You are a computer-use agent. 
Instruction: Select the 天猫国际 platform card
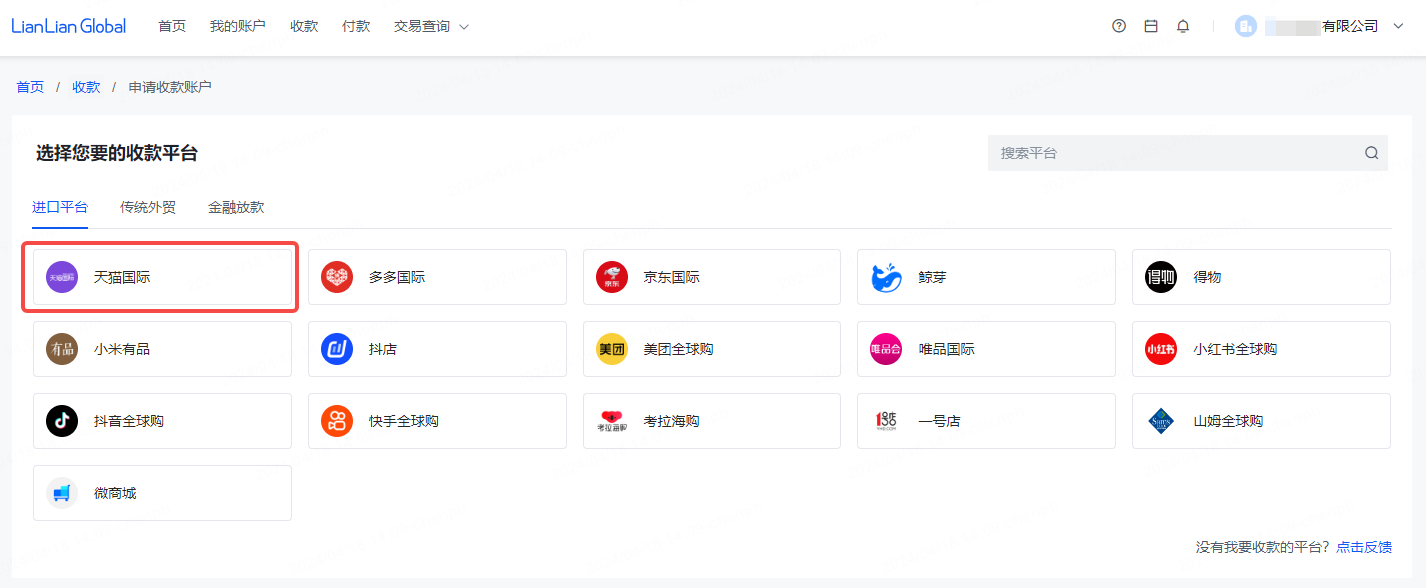(x=162, y=277)
